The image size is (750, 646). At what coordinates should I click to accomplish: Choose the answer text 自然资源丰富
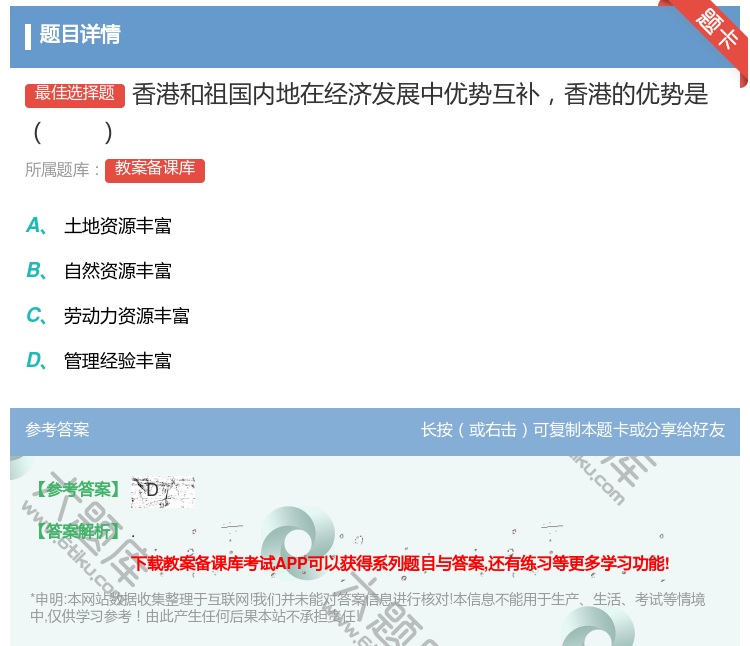118,271
